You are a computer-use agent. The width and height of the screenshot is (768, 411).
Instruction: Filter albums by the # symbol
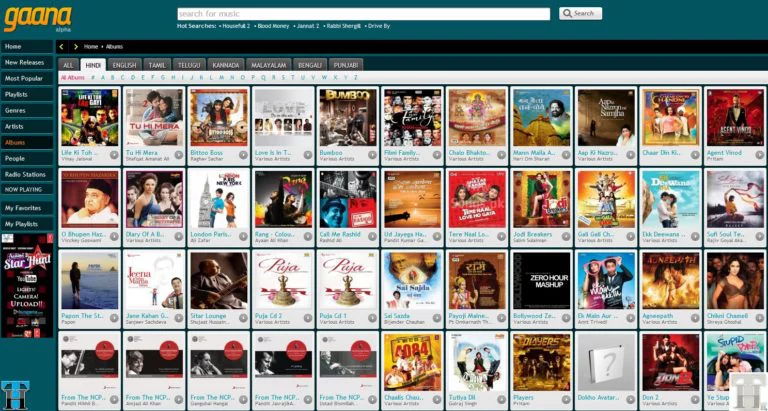tap(93, 77)
